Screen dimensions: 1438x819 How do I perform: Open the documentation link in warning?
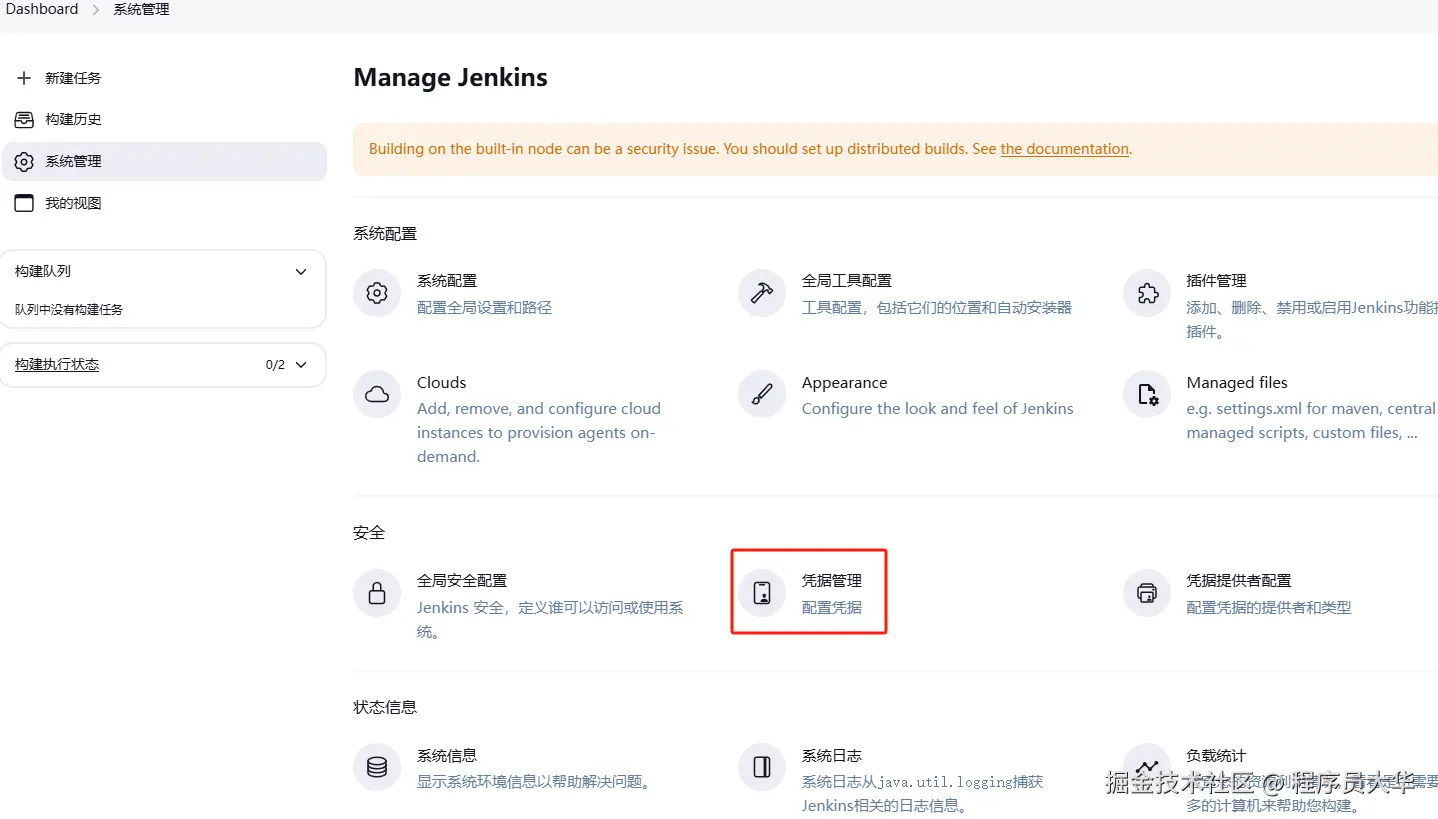tap(1064, 149)
